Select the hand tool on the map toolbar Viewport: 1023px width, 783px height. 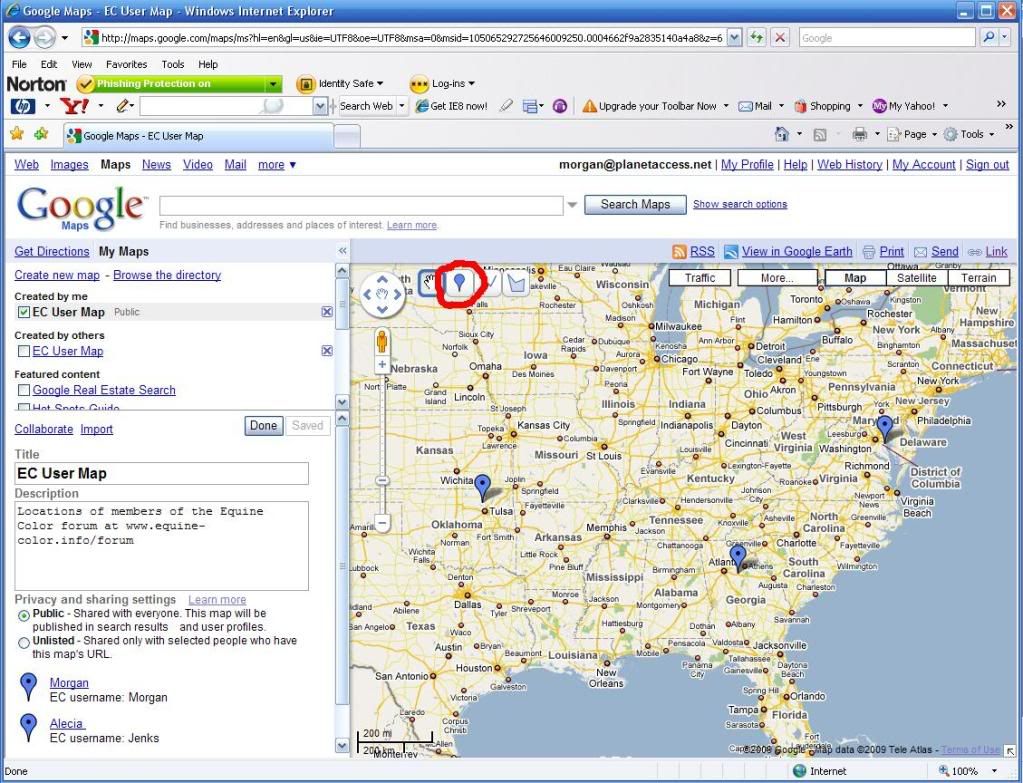(430, 283)
